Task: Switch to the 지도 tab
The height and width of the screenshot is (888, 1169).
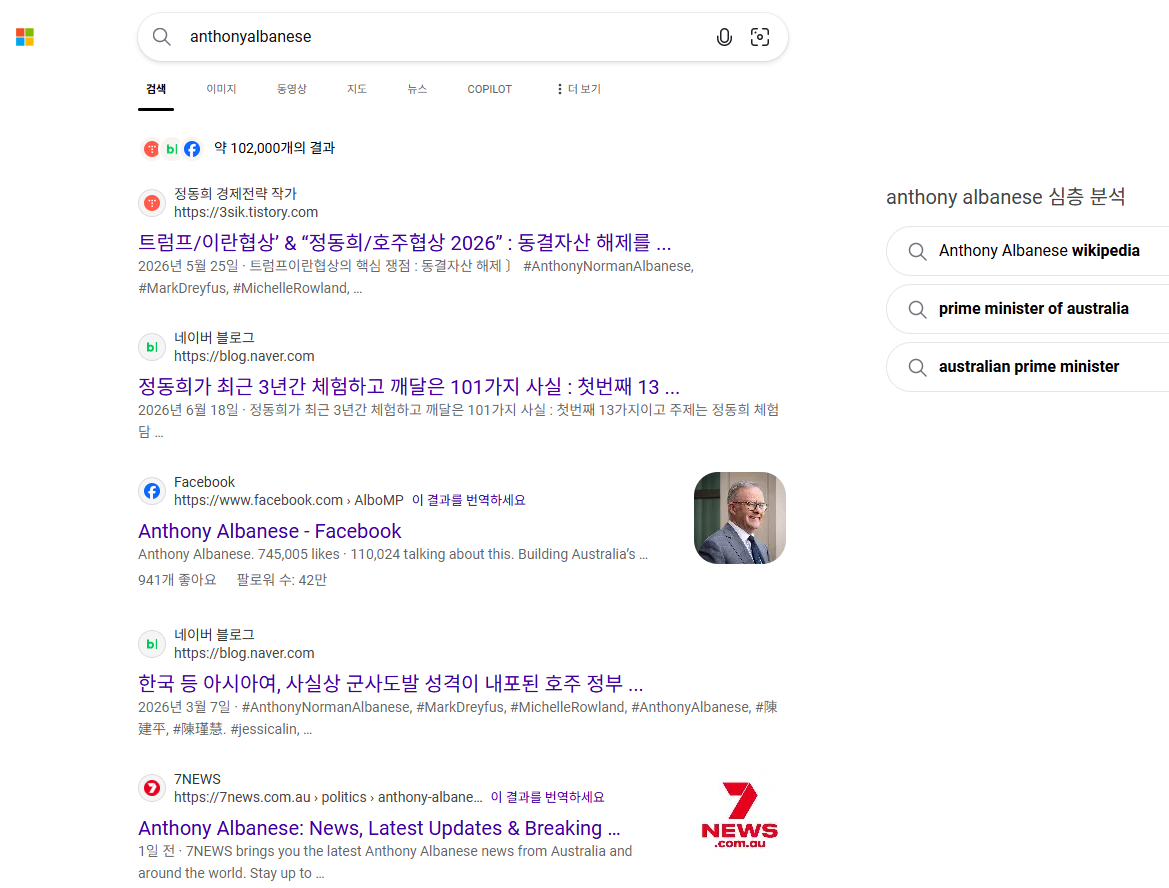Action: (x=356, y=89)
